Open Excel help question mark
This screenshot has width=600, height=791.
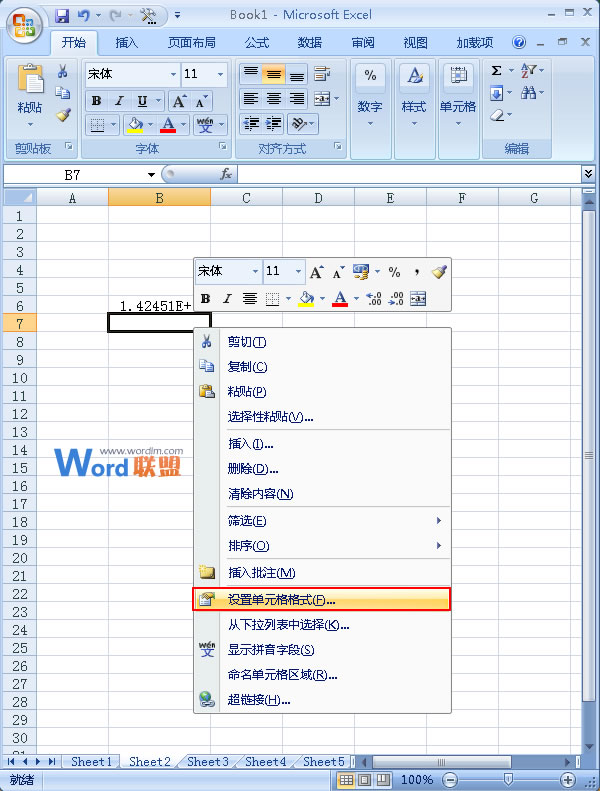pos(519,42)
